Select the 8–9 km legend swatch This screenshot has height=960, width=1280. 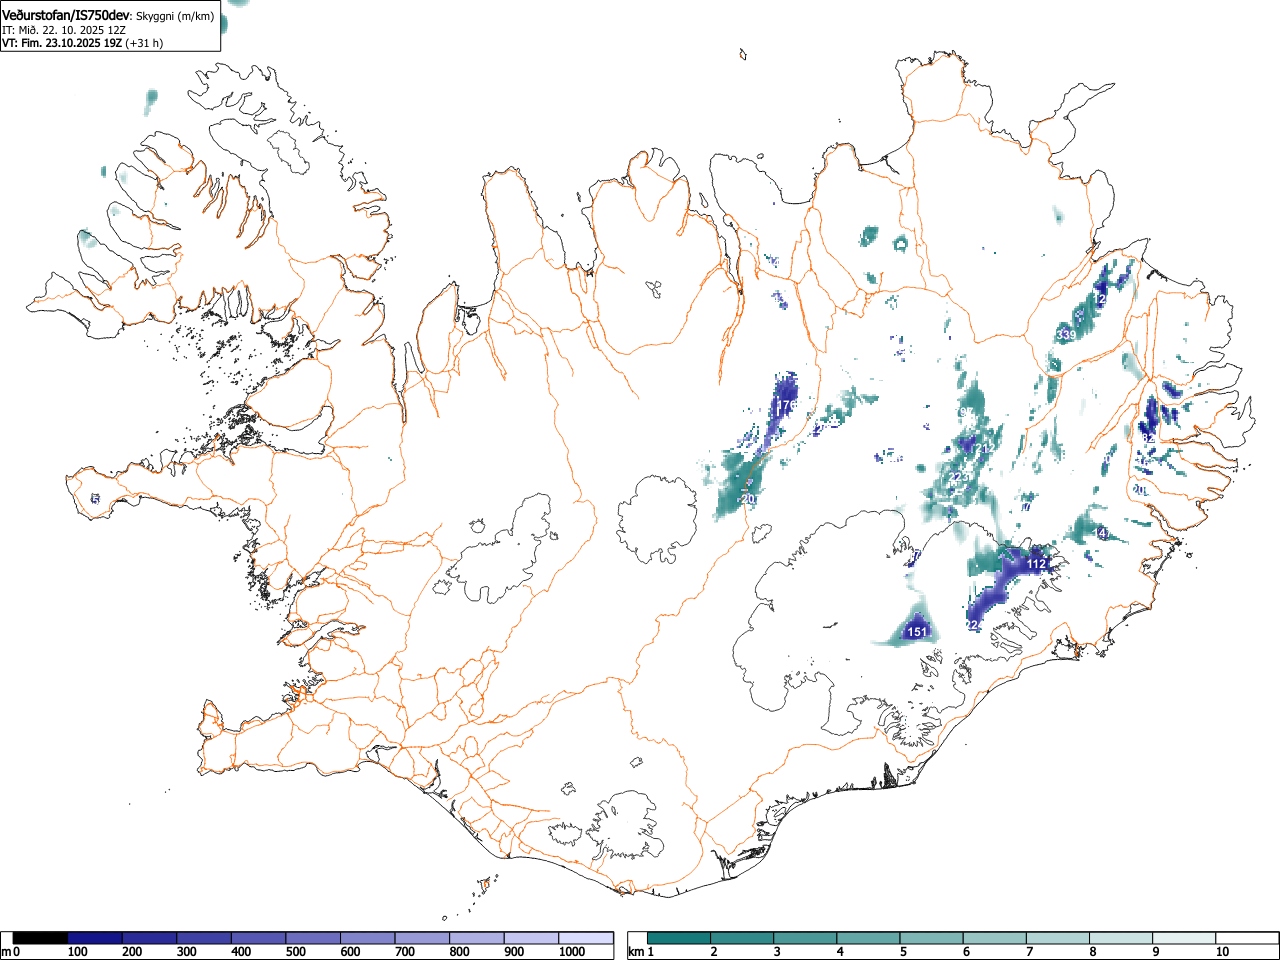(1120, 938)
